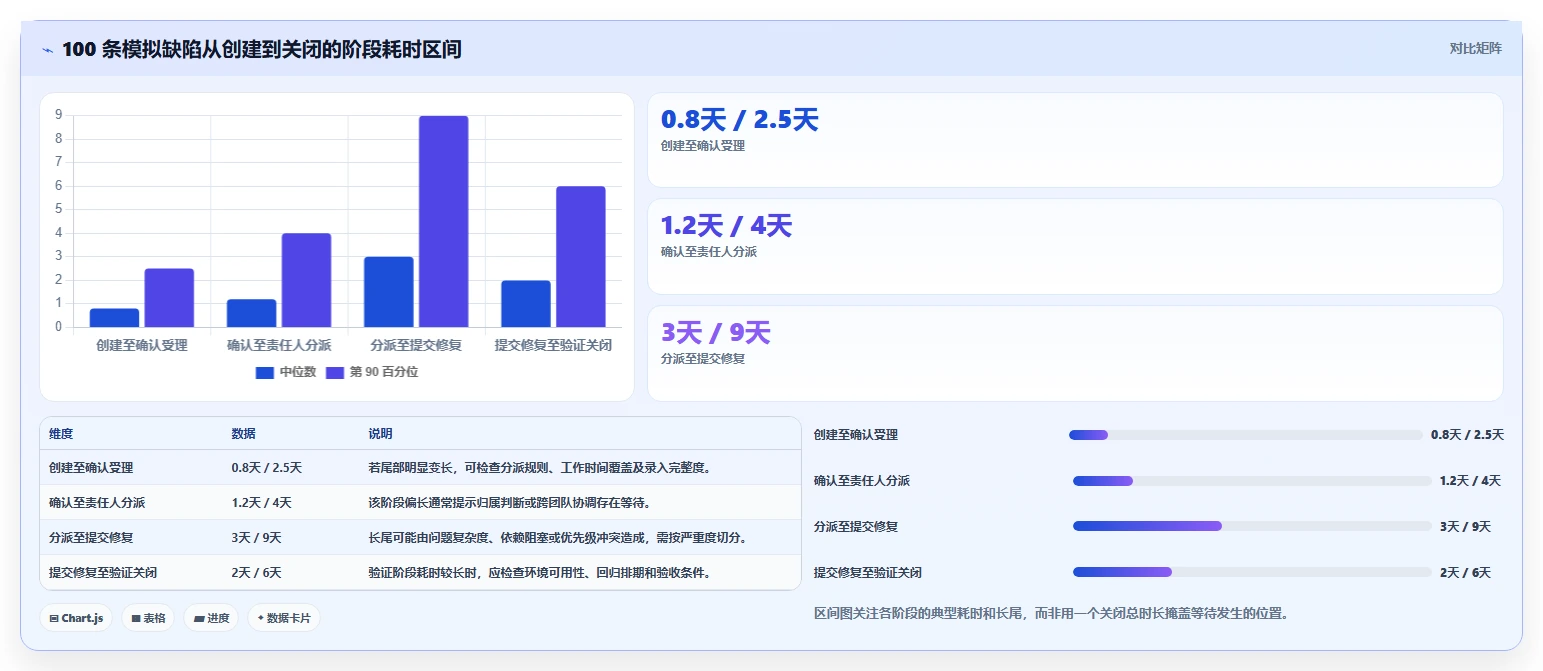Click the 确认至责任人分派 caption in the second card
This screenshot has height=671, width=1543.
point(709,252)
